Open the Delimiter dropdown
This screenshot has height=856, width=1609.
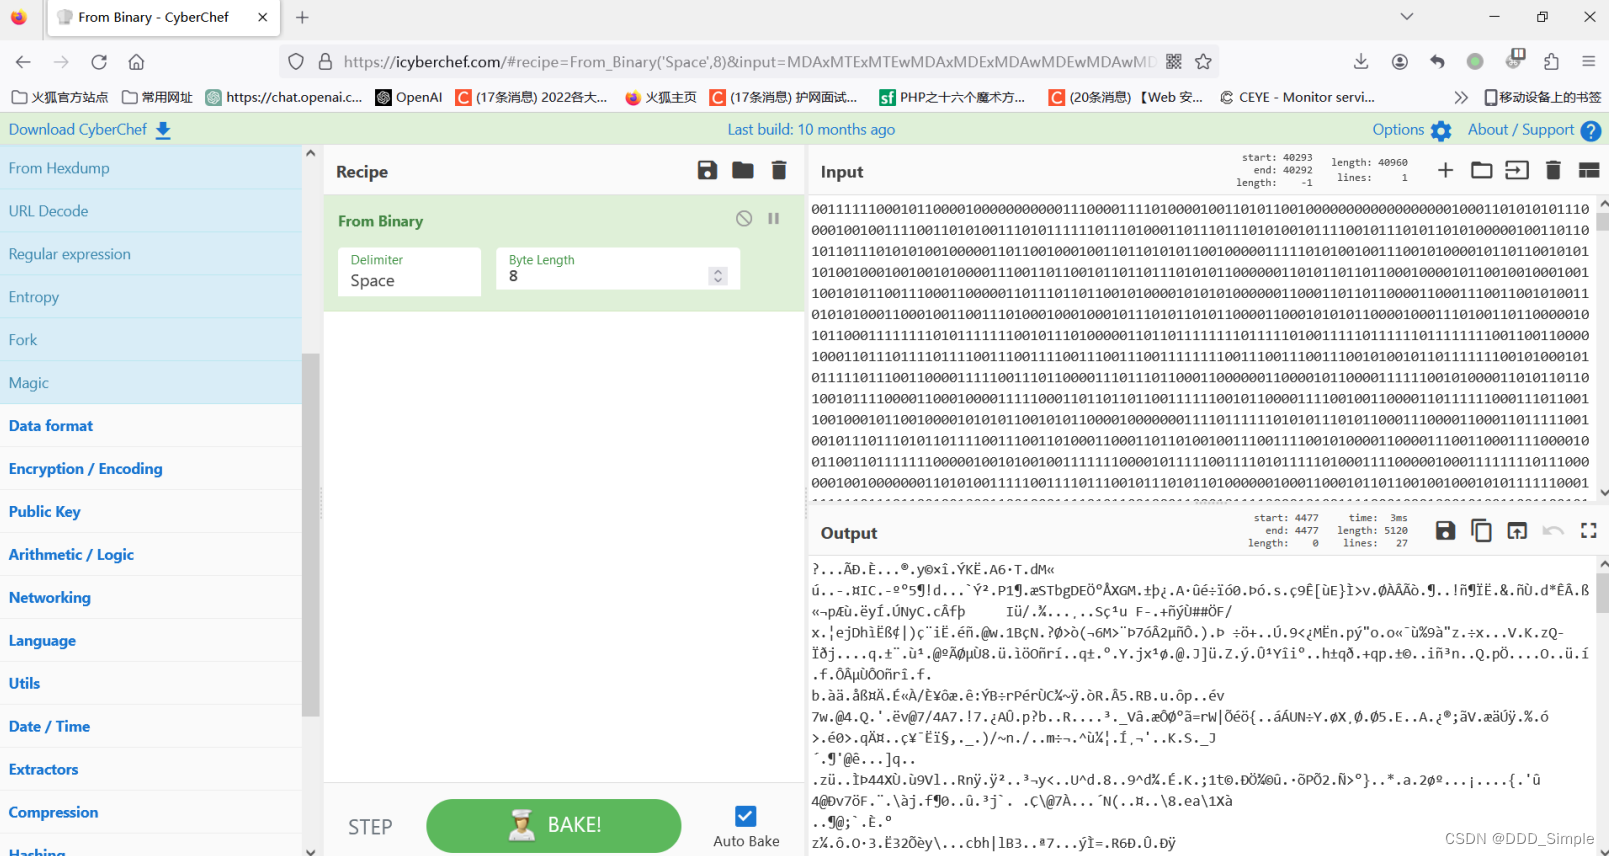click(408, 271)
